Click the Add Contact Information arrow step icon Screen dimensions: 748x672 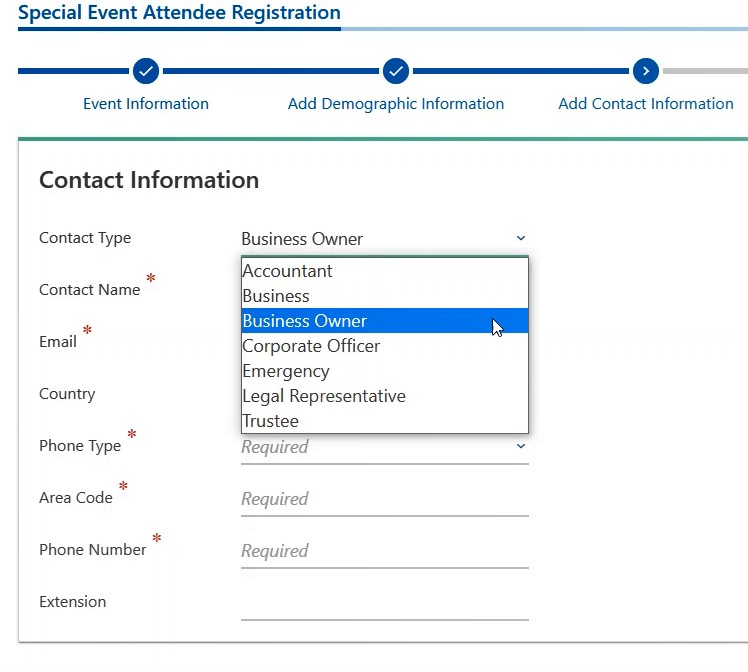point(646,71)
